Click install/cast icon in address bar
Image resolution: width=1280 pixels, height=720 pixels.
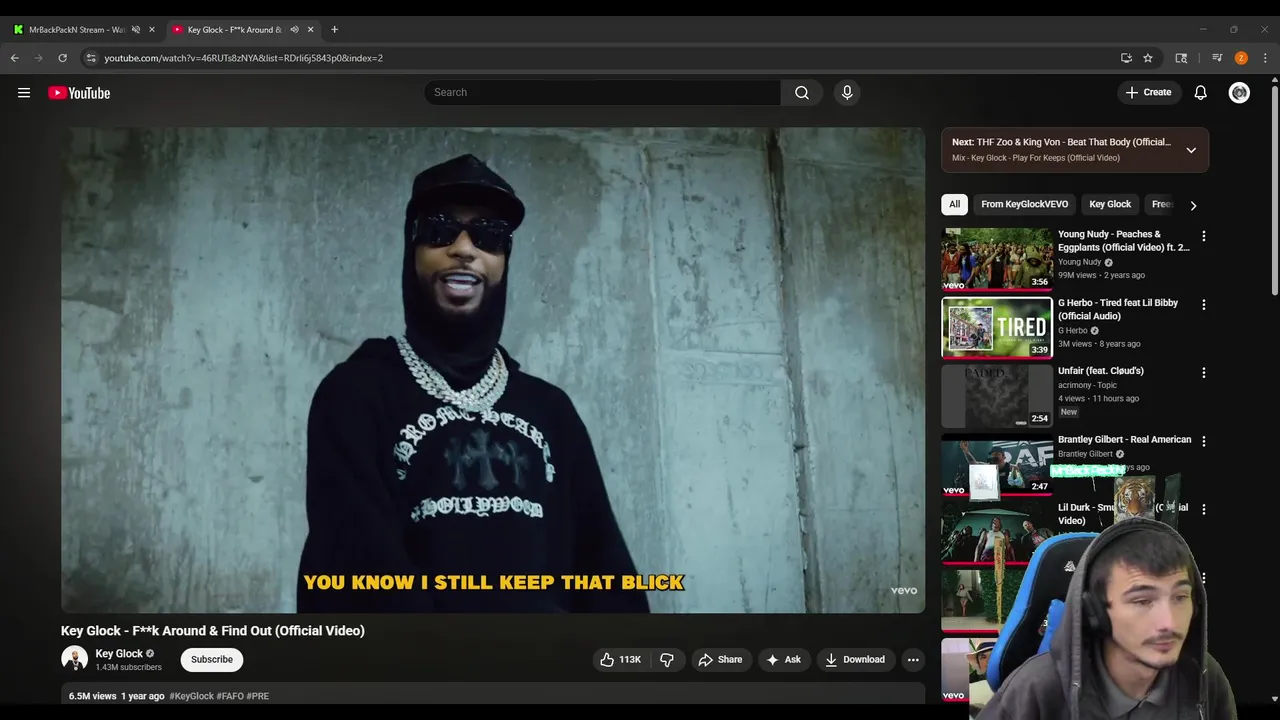click(x=1126, y=58)
